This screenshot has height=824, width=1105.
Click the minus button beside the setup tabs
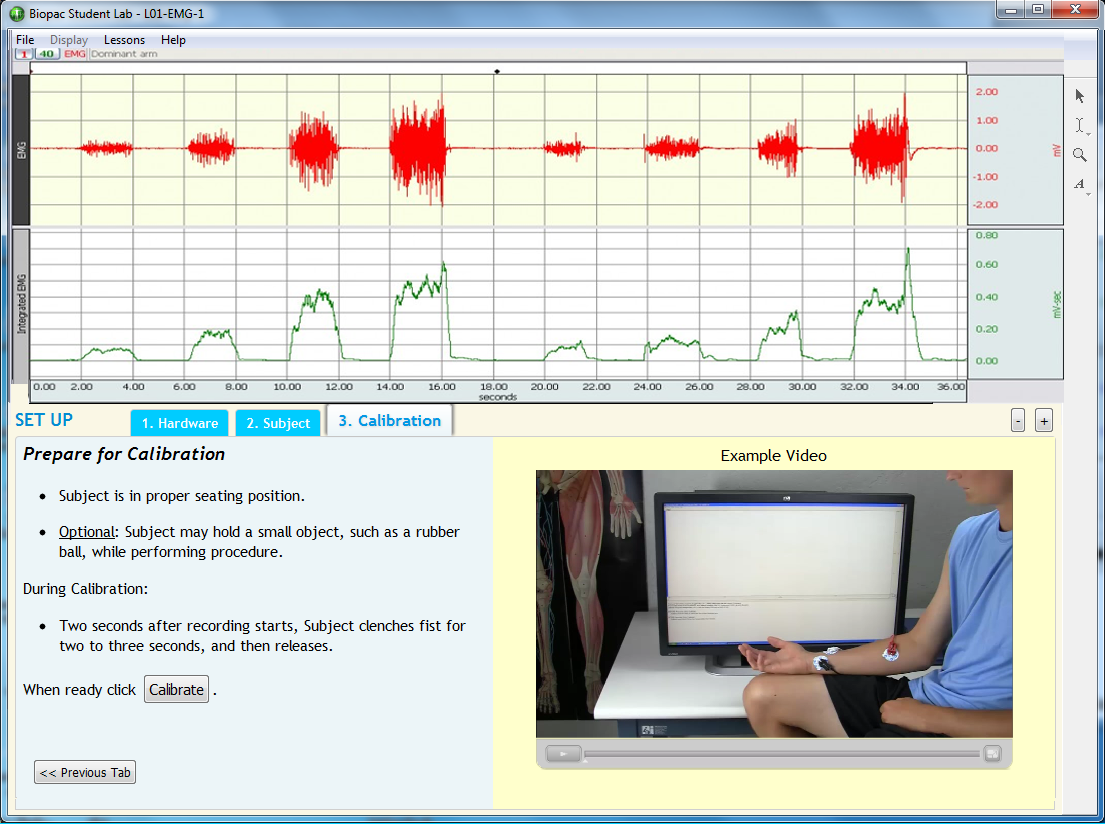pyautogui.click(x=1018, y=421)
